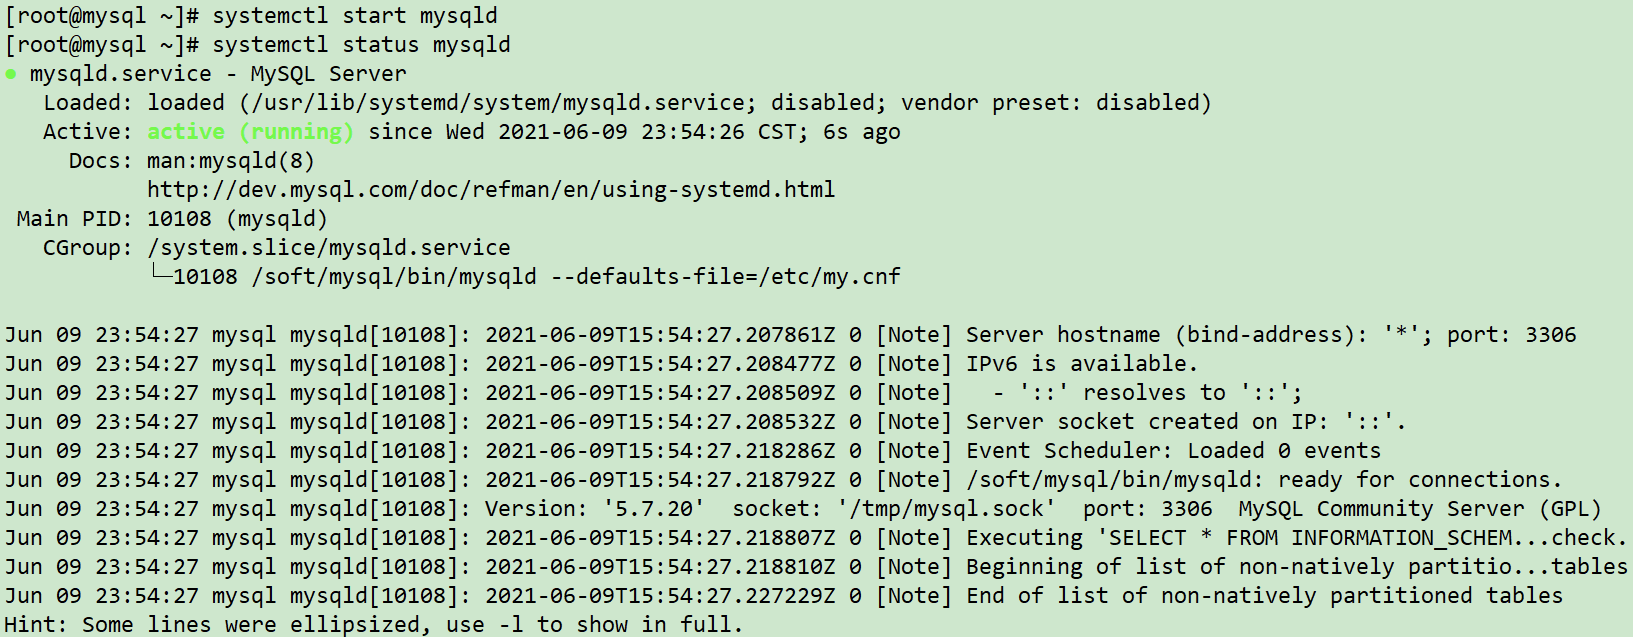Click the Version '5.7.20' text
This screenshot has width=1633, height=637.
[x=595, y=509]
